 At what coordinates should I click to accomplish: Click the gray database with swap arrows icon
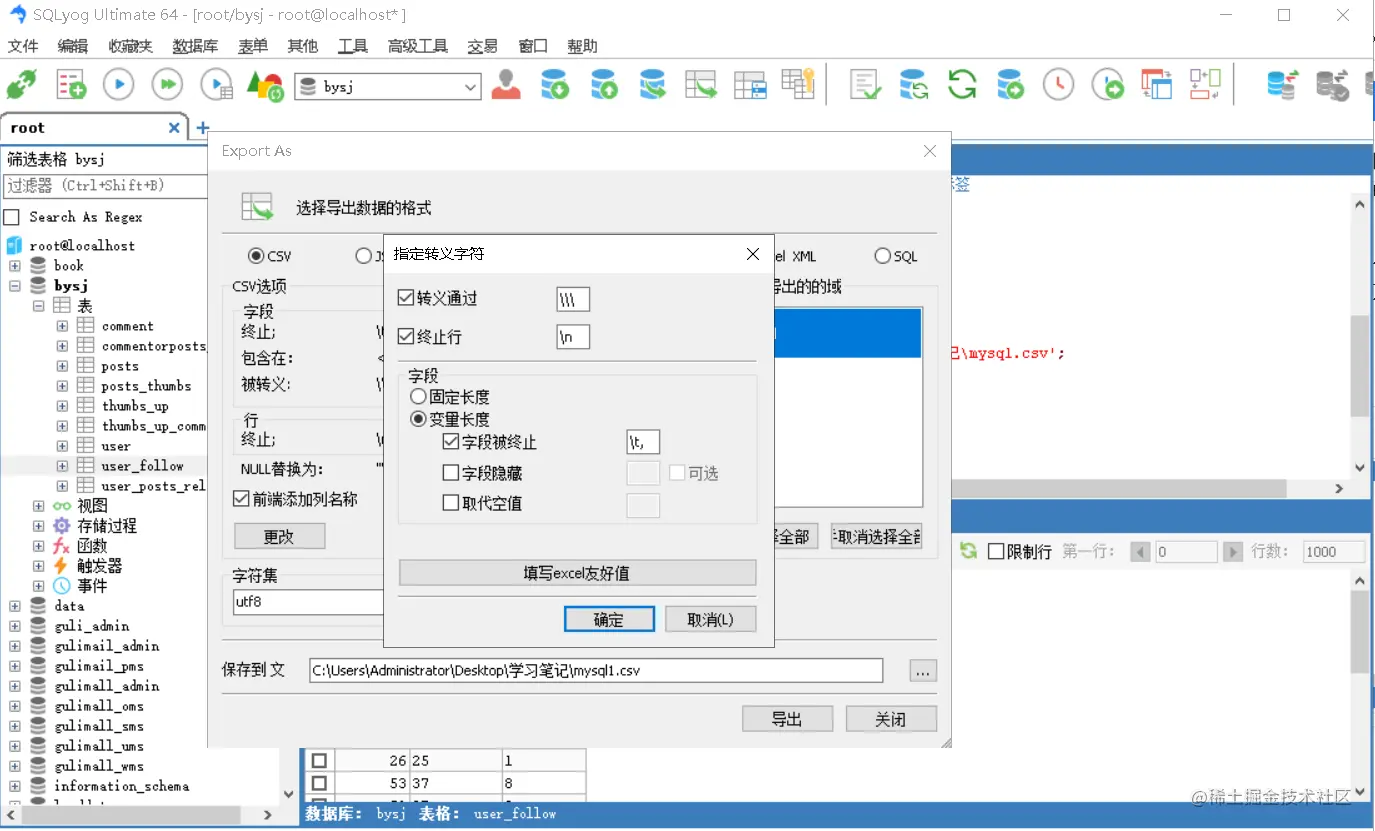[x=1331, y=85]
